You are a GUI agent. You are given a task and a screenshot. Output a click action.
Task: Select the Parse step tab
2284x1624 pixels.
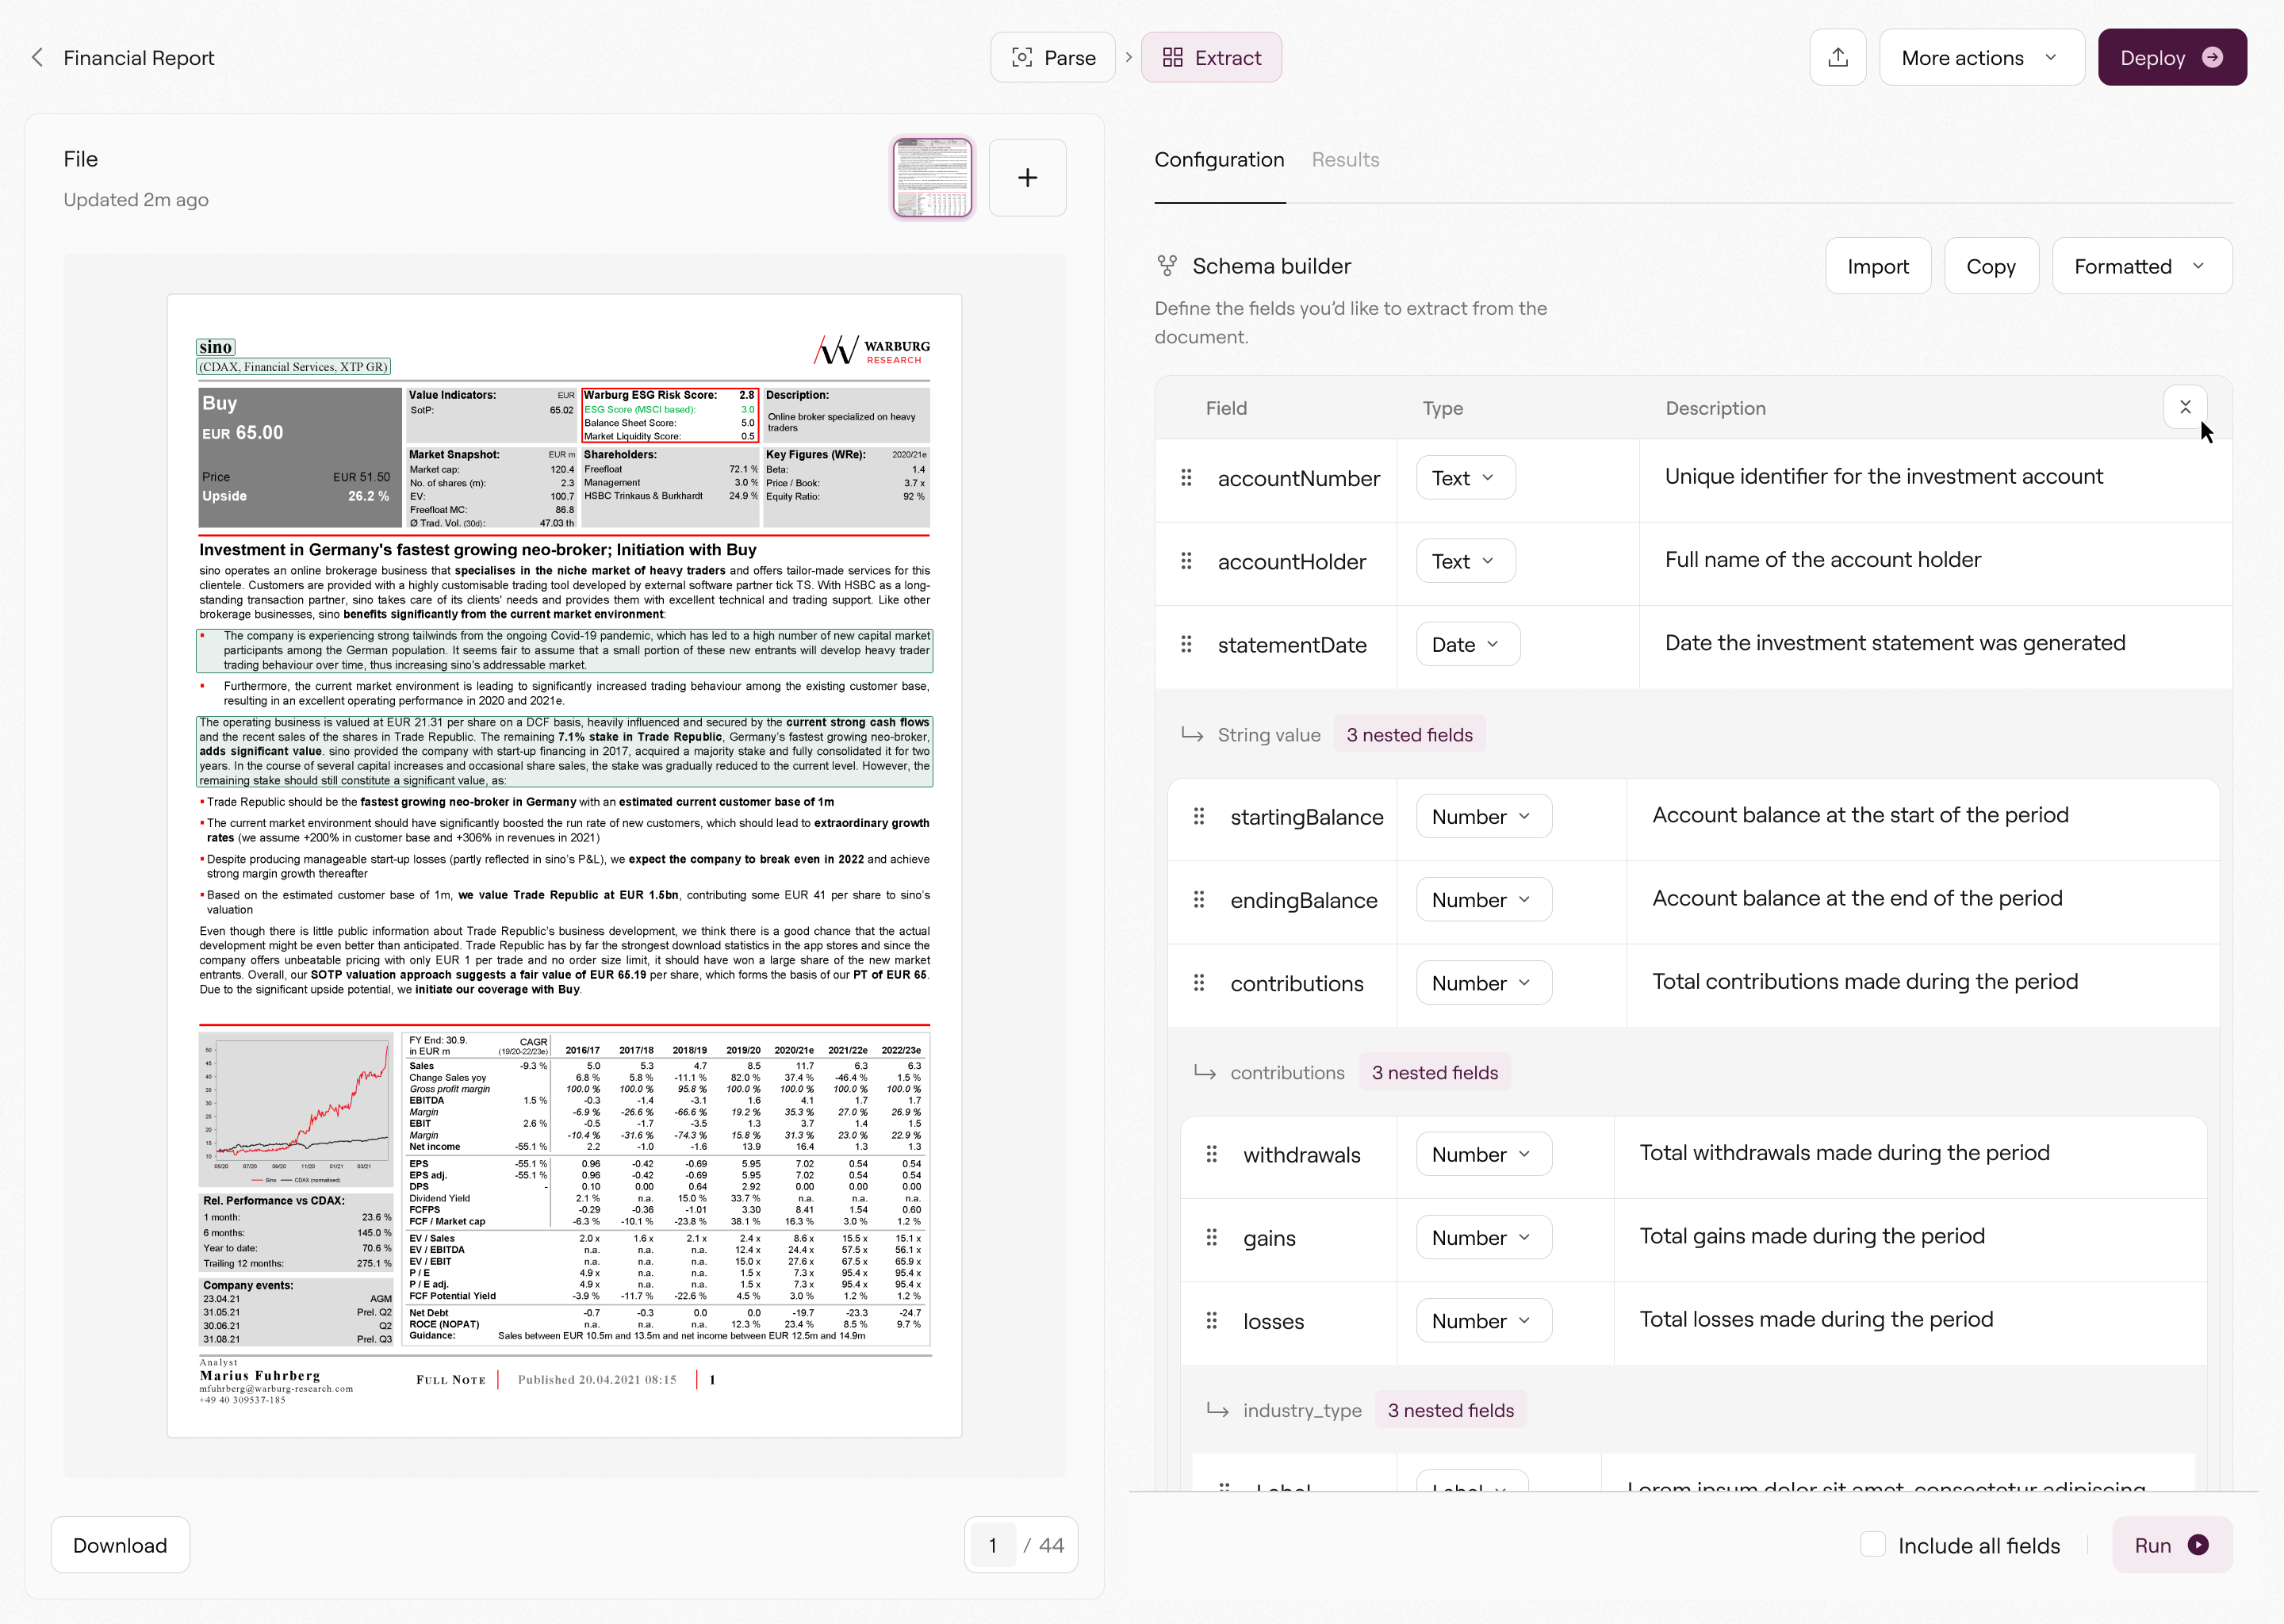point(1053,58)
